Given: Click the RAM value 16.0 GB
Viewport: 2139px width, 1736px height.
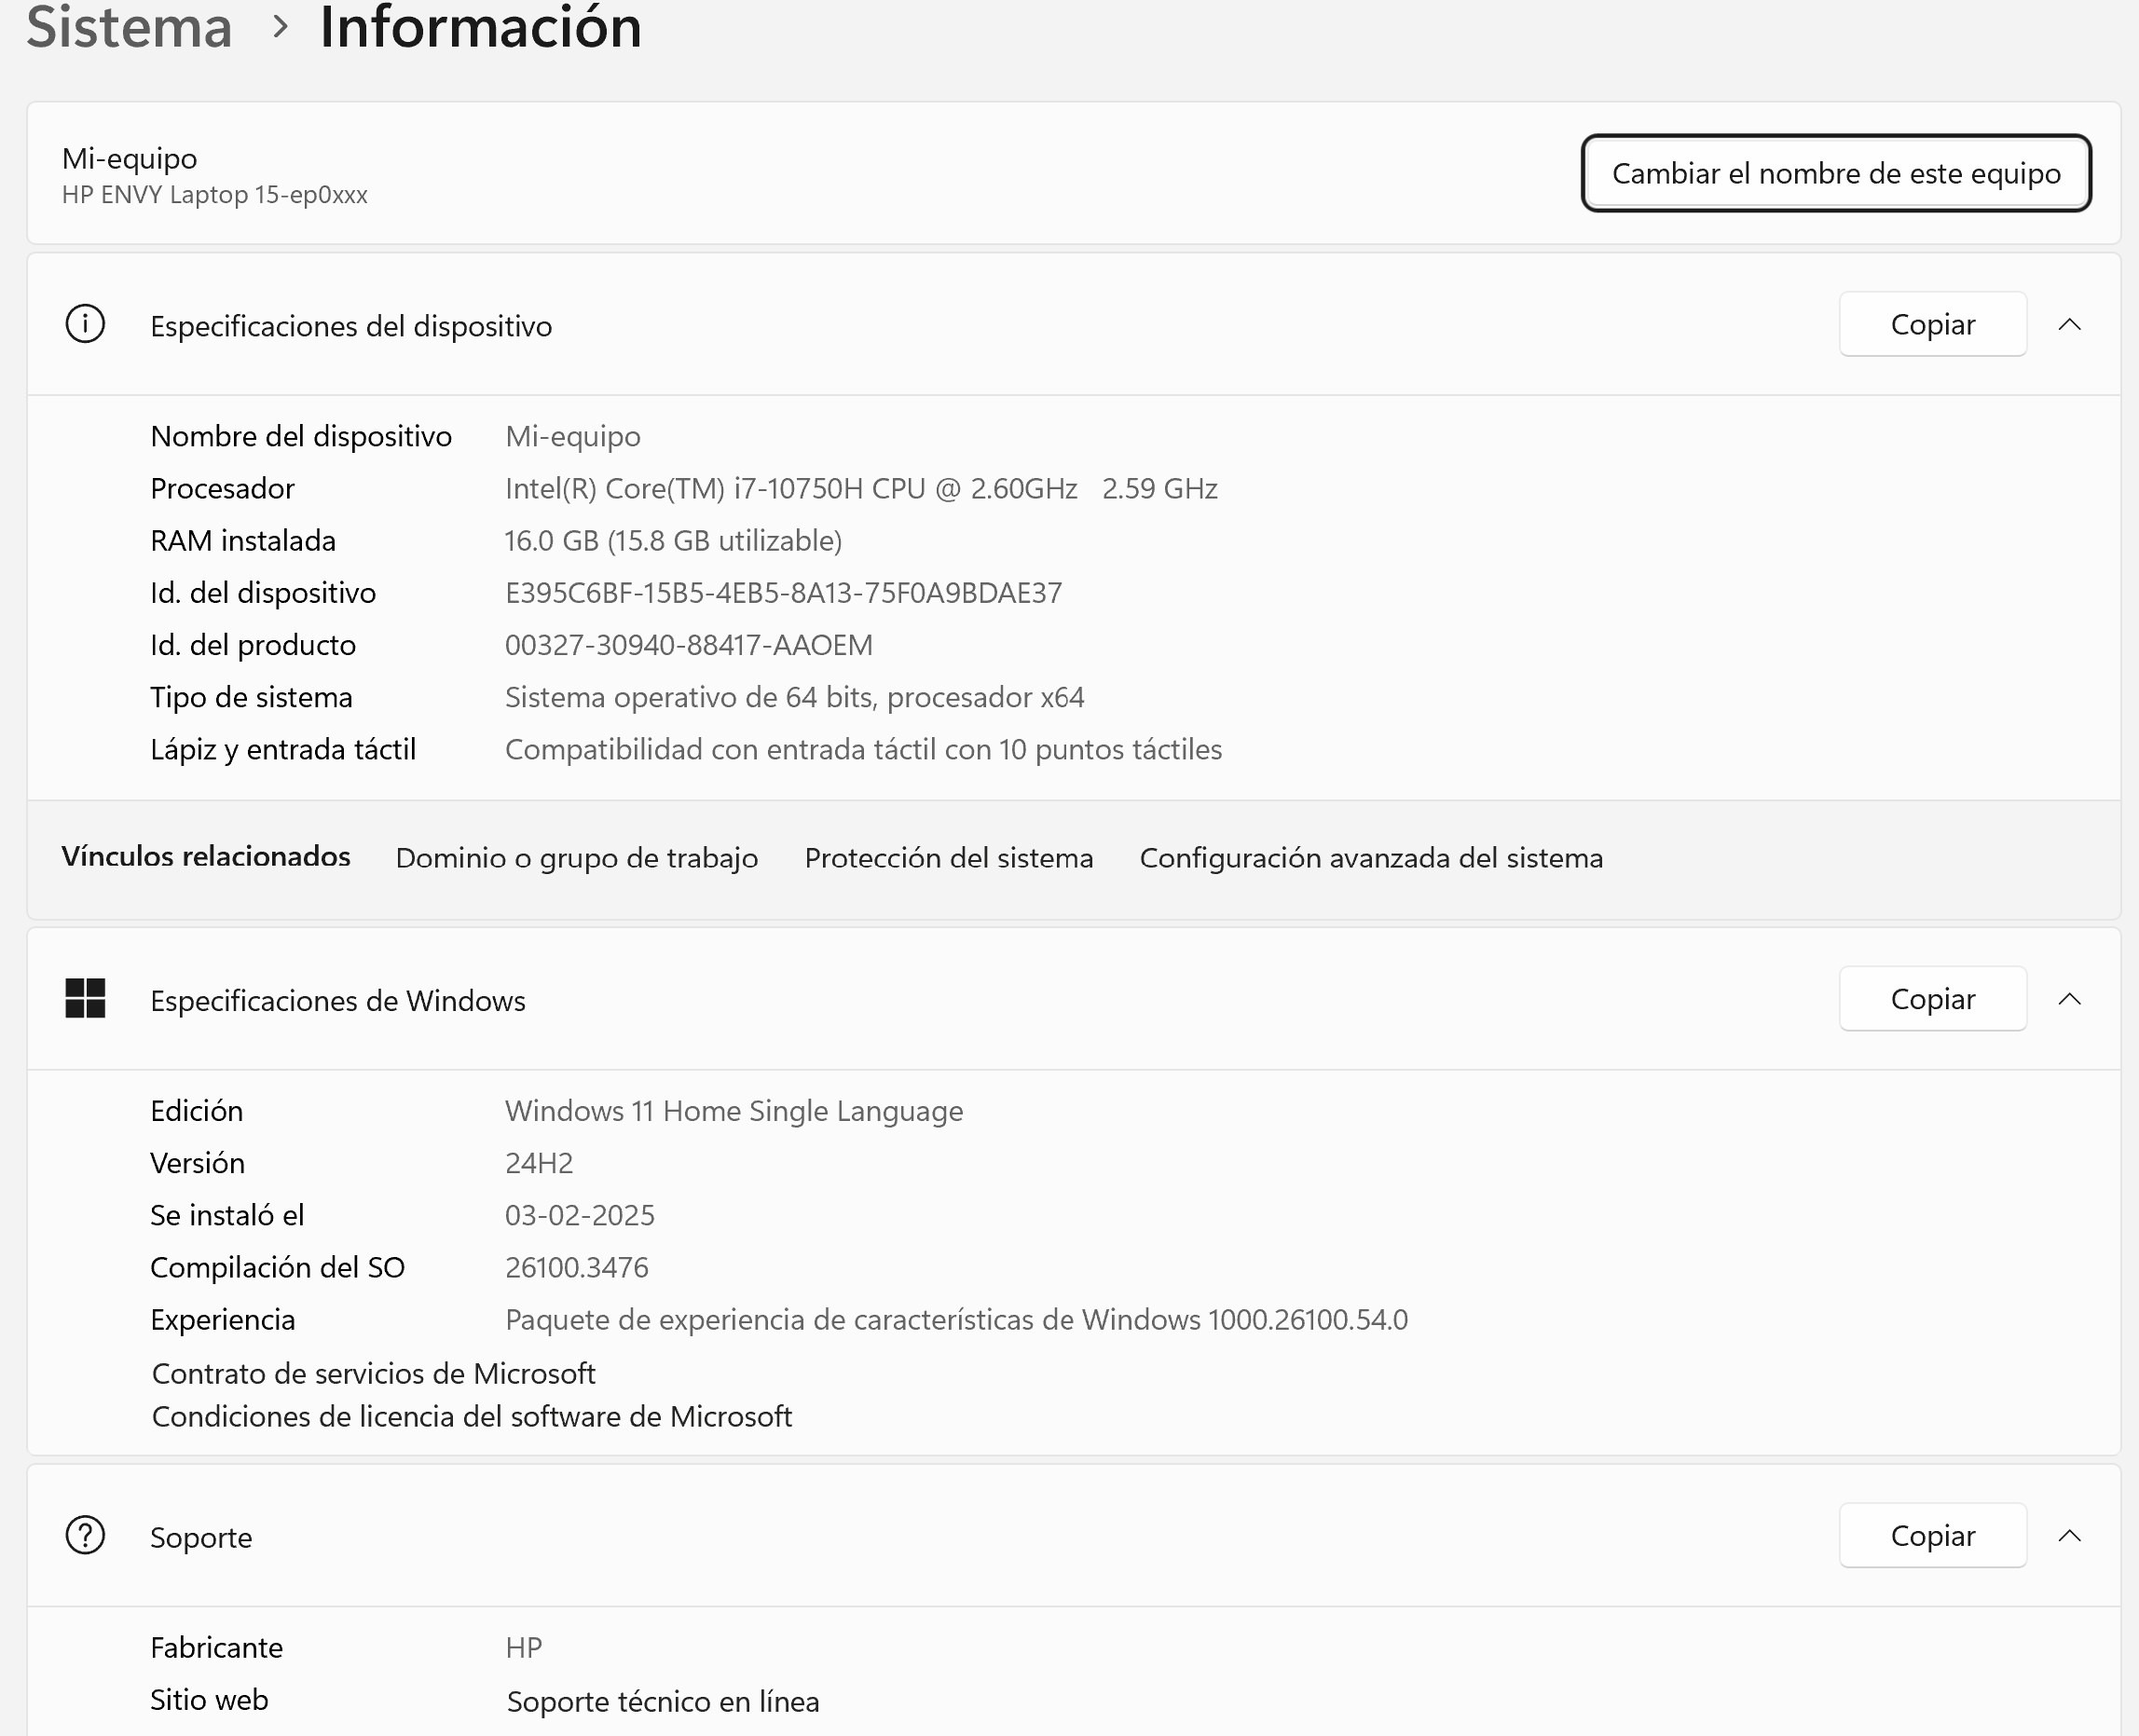Looking at the screenshot, I should coord(673,541).
